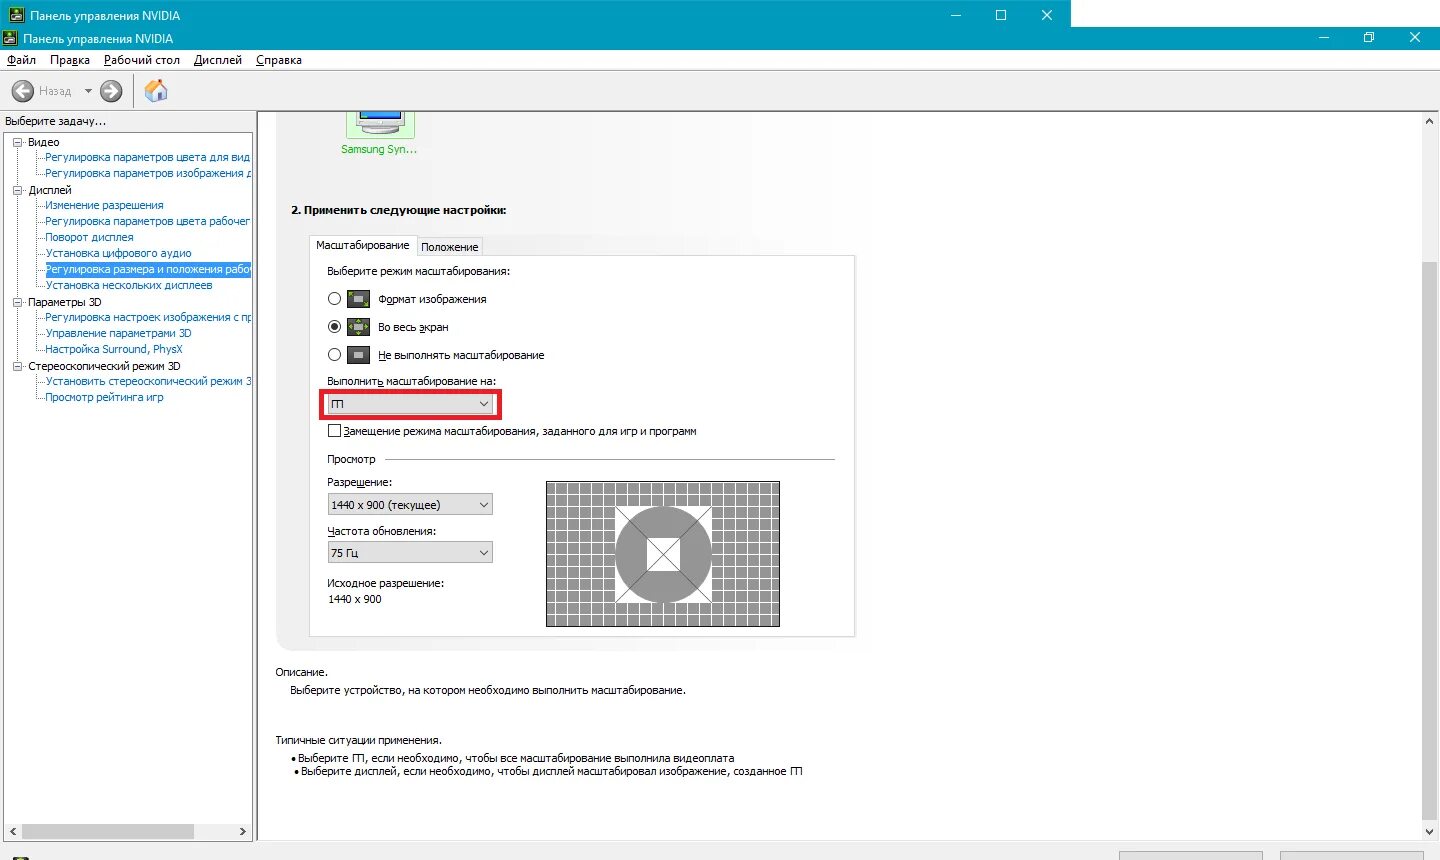Screen dimensions: 1440x860
Task: Open Регулировка настроек изображения с просмотром
Action: pyautogui.click(x=147, y=317)
